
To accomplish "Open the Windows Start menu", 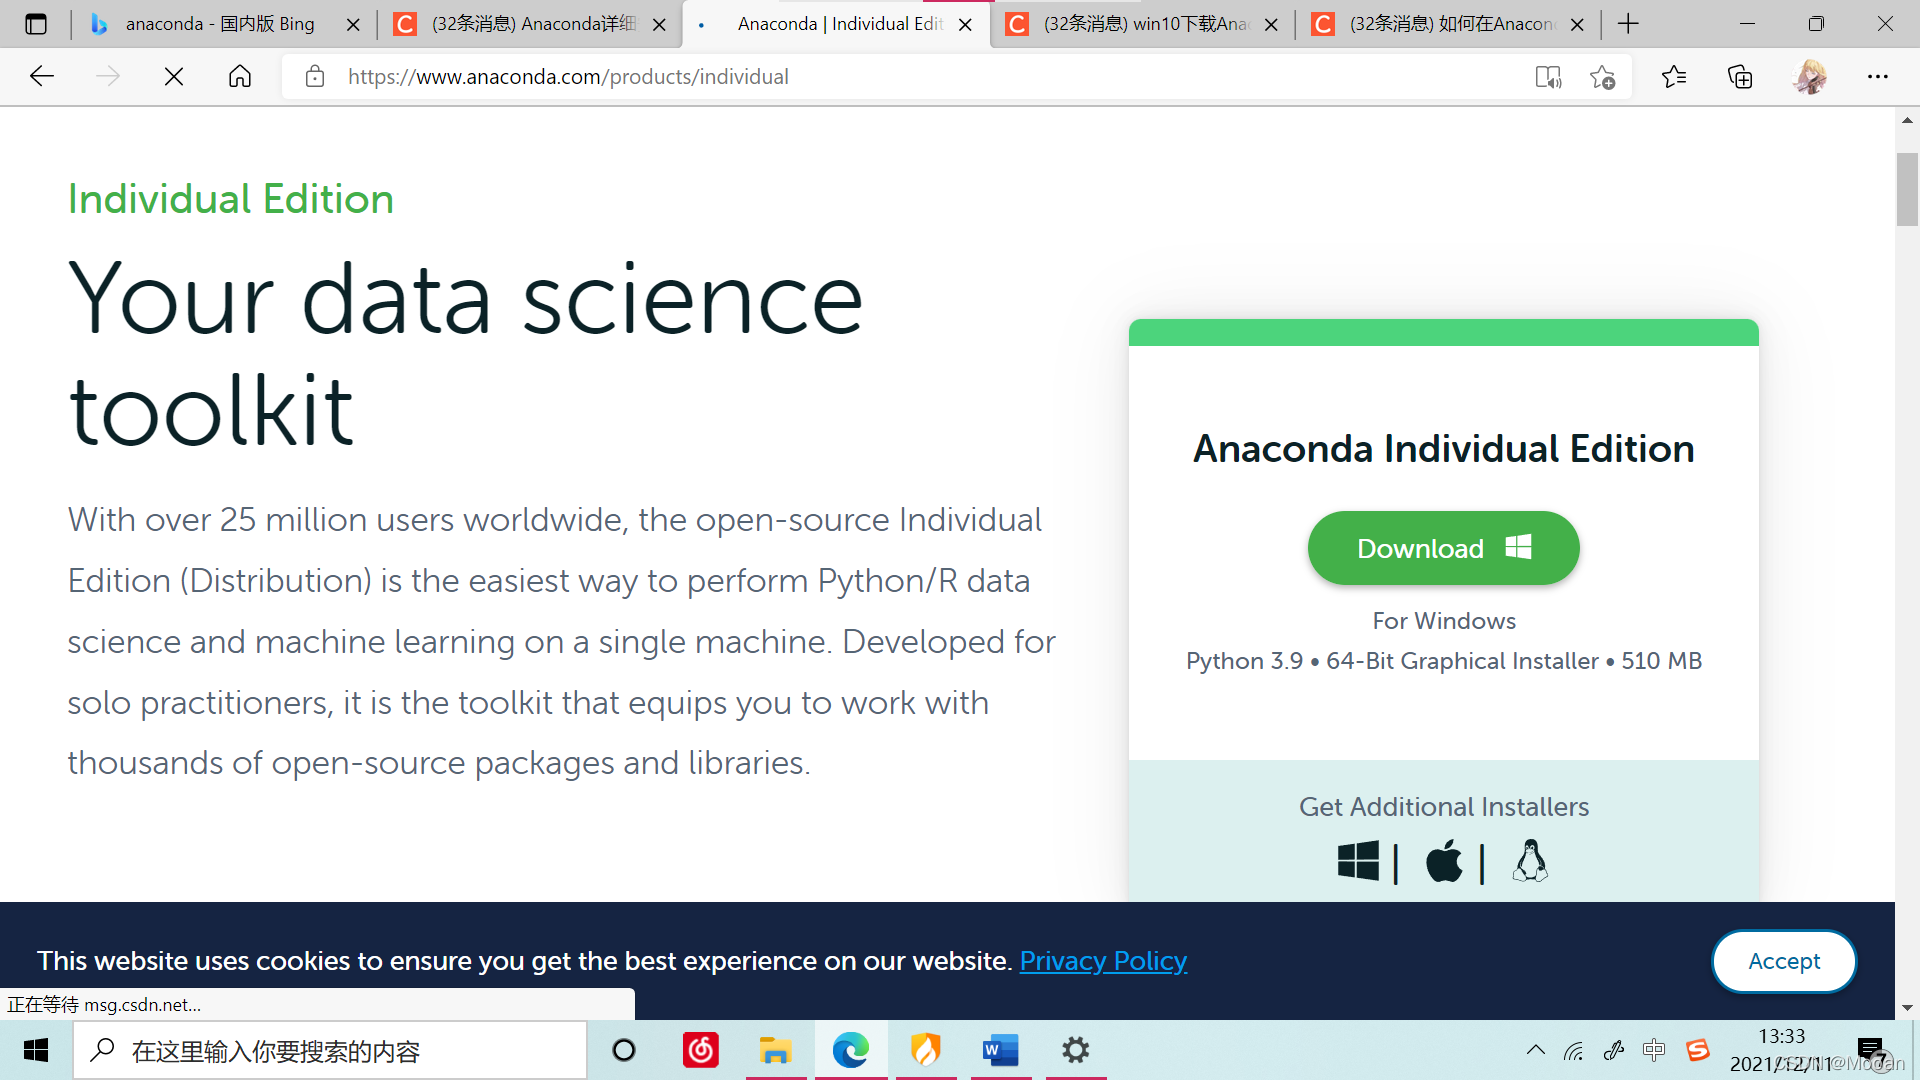I will point(36,1050).
